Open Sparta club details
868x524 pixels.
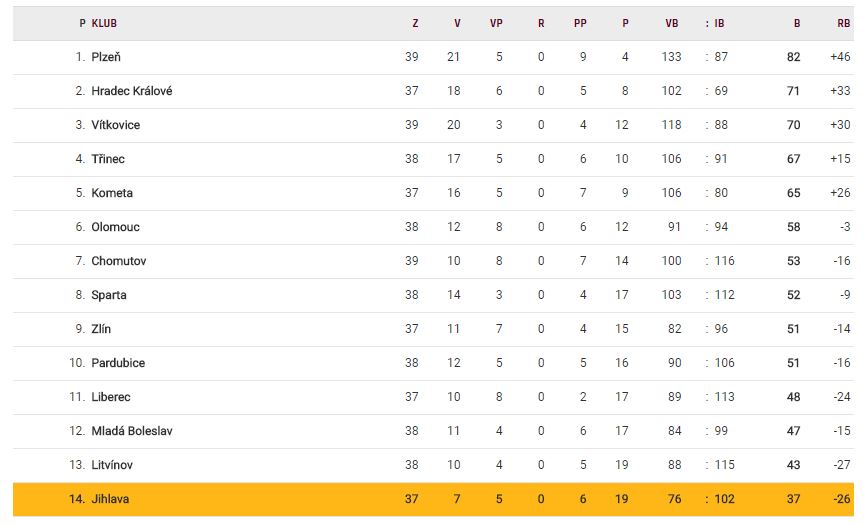coord(109,295)
